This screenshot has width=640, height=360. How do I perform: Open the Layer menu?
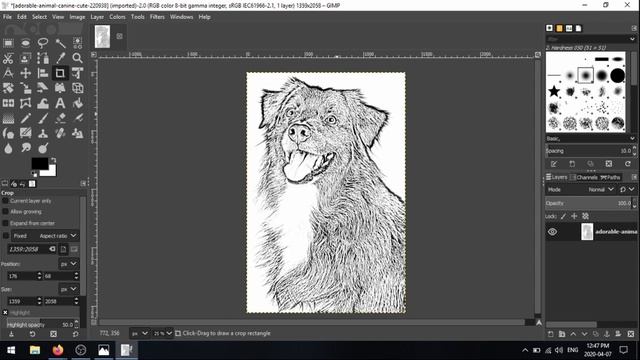(97, 17)
